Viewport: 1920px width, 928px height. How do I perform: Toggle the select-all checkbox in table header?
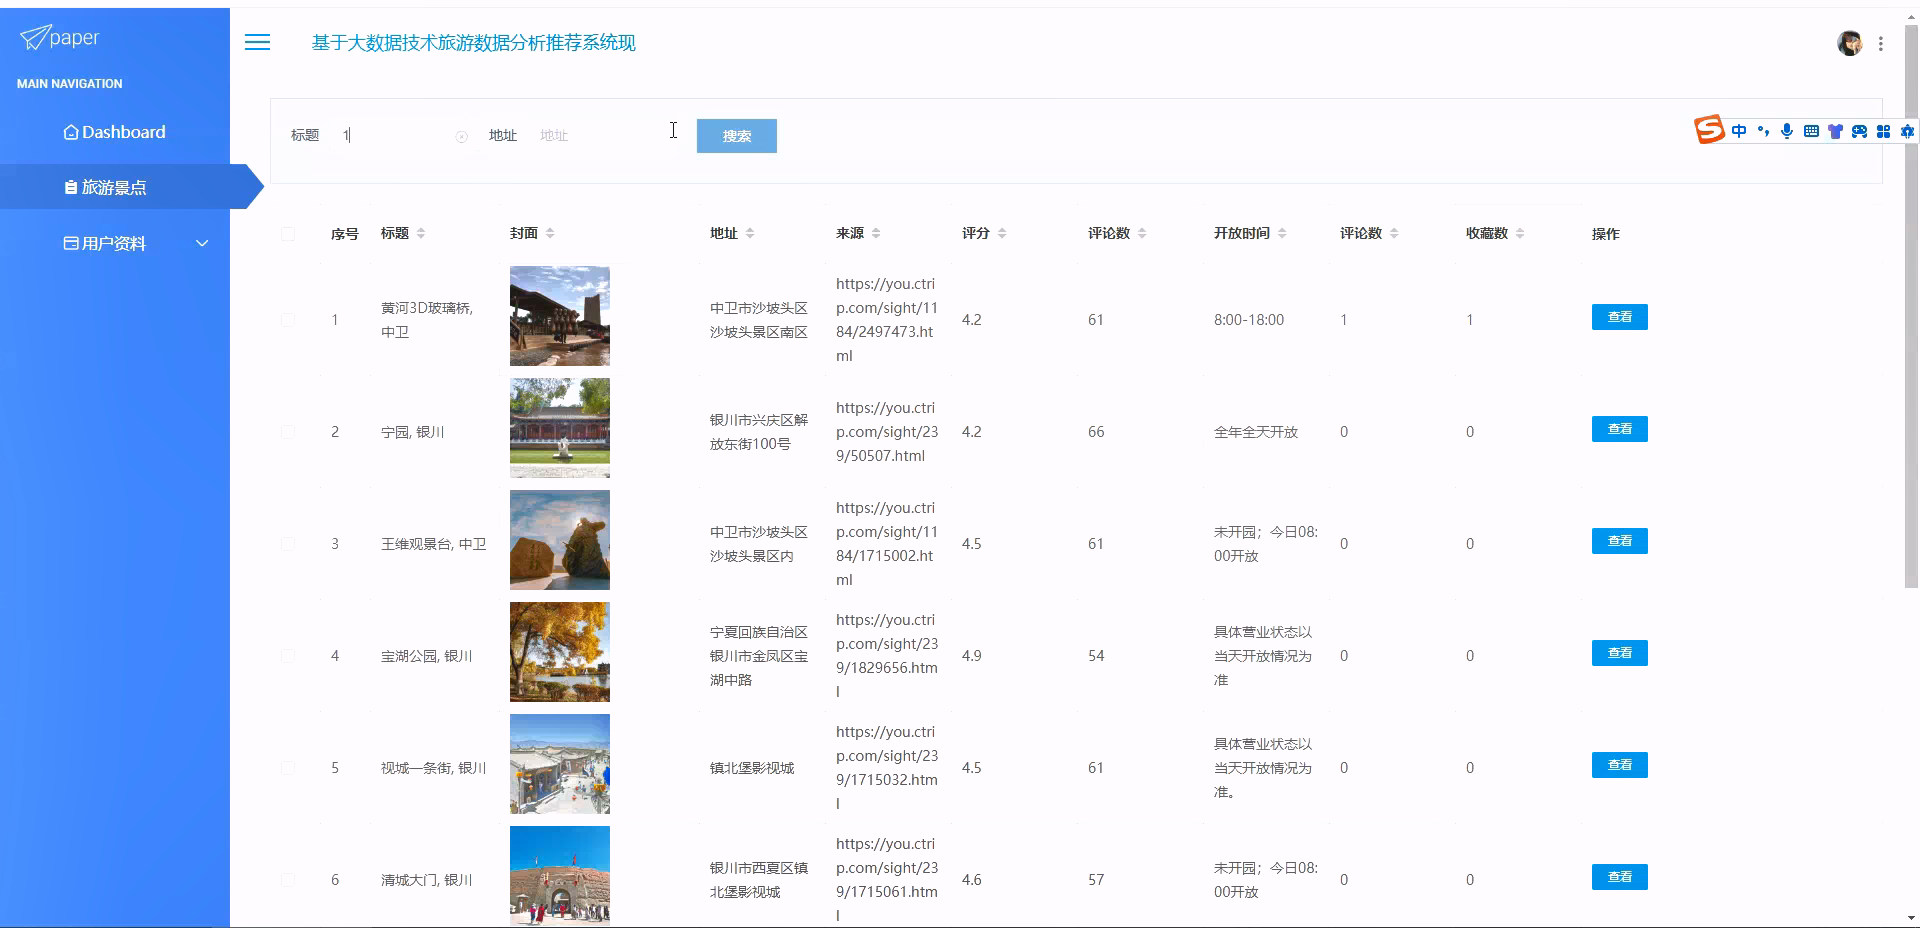point(289,233)
